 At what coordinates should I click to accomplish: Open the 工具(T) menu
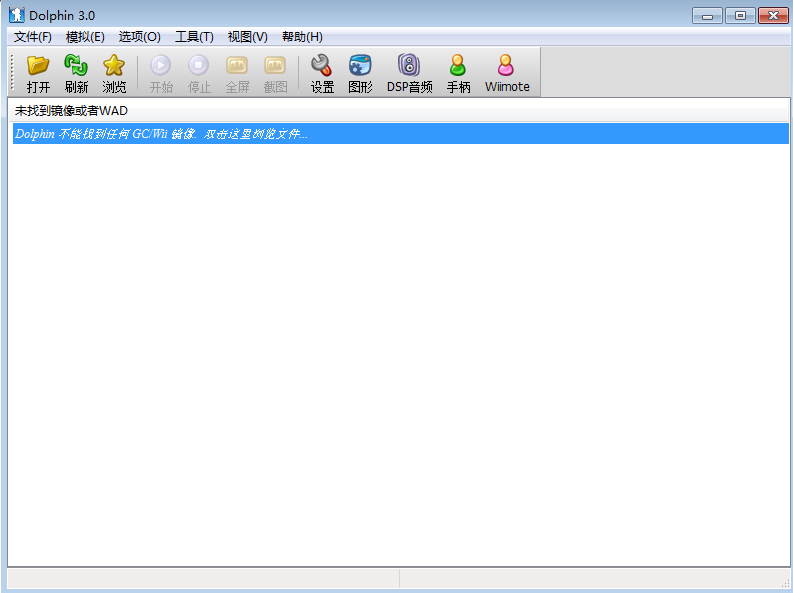click(x=194, y=37)
